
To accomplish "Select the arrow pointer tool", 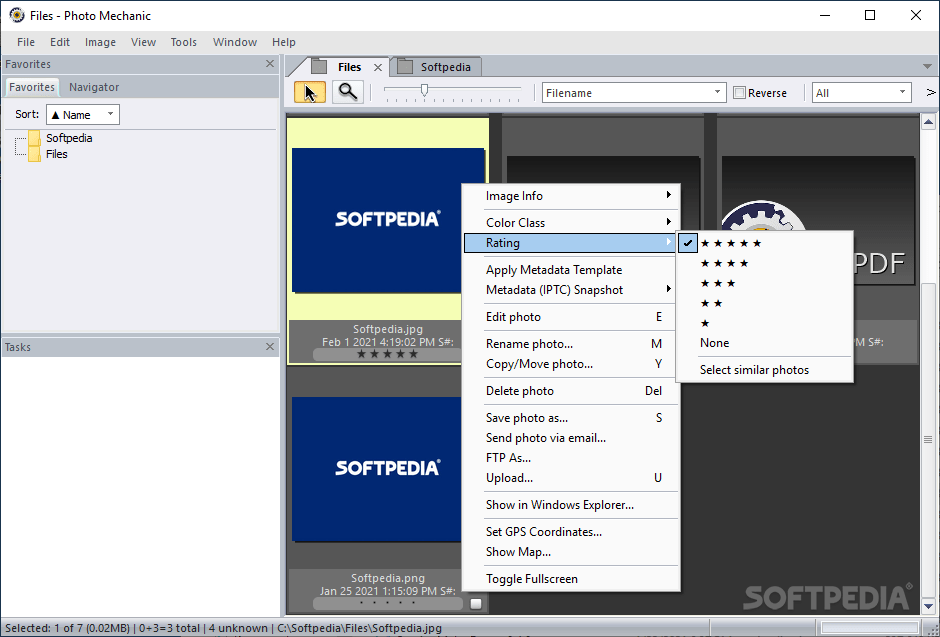I will (x=310, y=92).
